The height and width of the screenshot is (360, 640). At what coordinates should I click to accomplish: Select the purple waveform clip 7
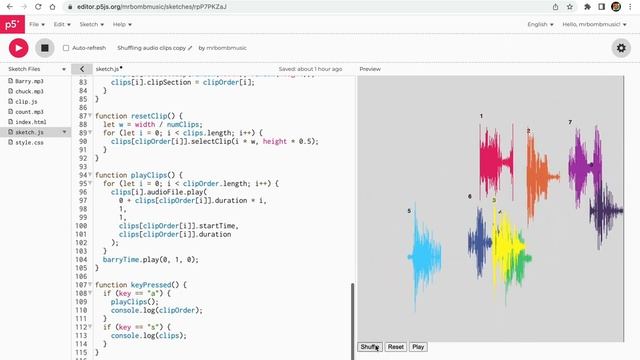[x=584, y=166]
